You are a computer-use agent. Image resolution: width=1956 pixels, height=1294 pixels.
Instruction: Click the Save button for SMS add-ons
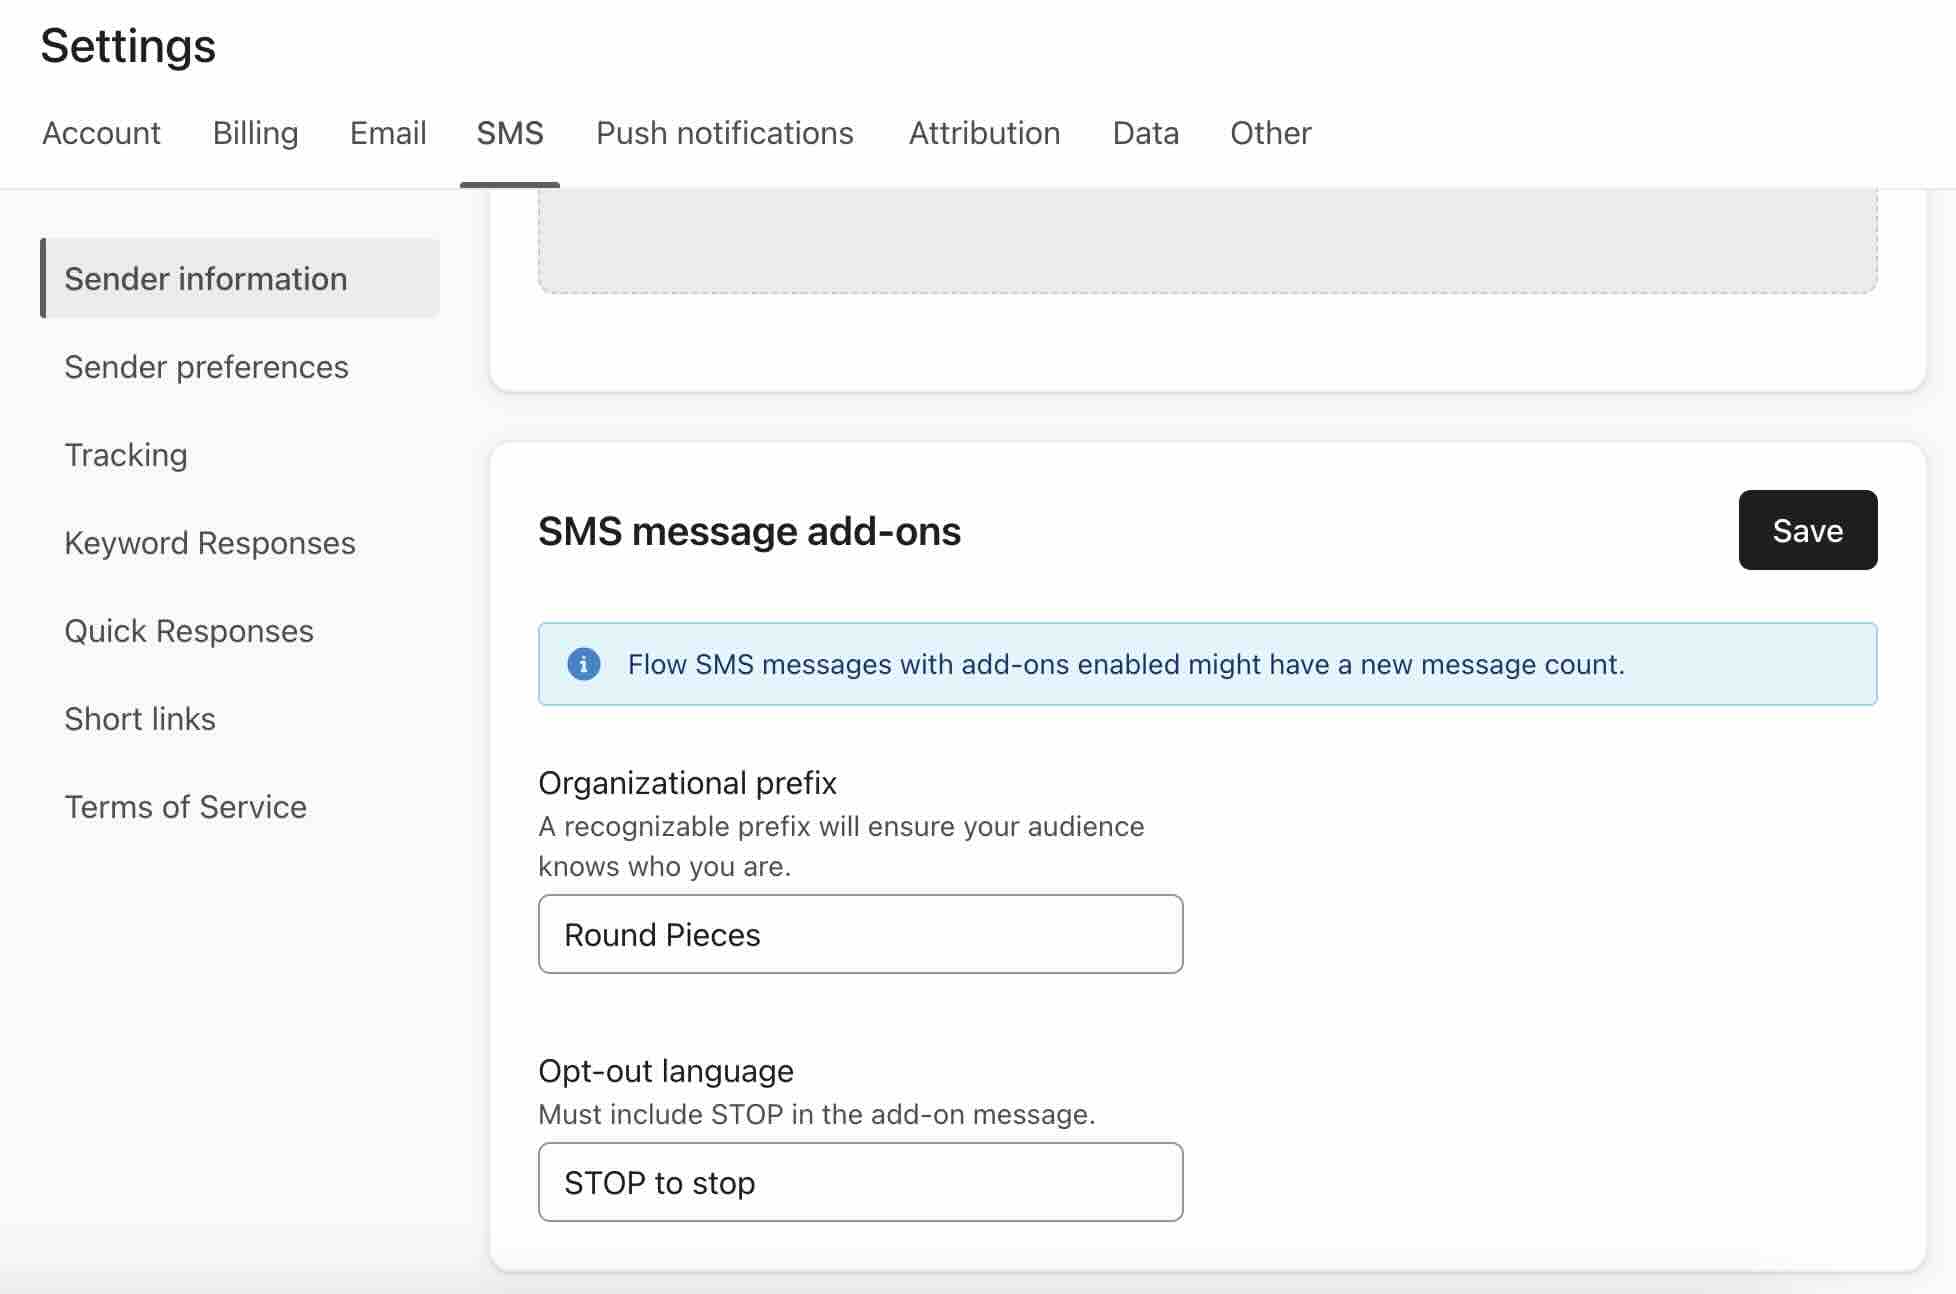pyautogui.click(x=1807, y=529)
